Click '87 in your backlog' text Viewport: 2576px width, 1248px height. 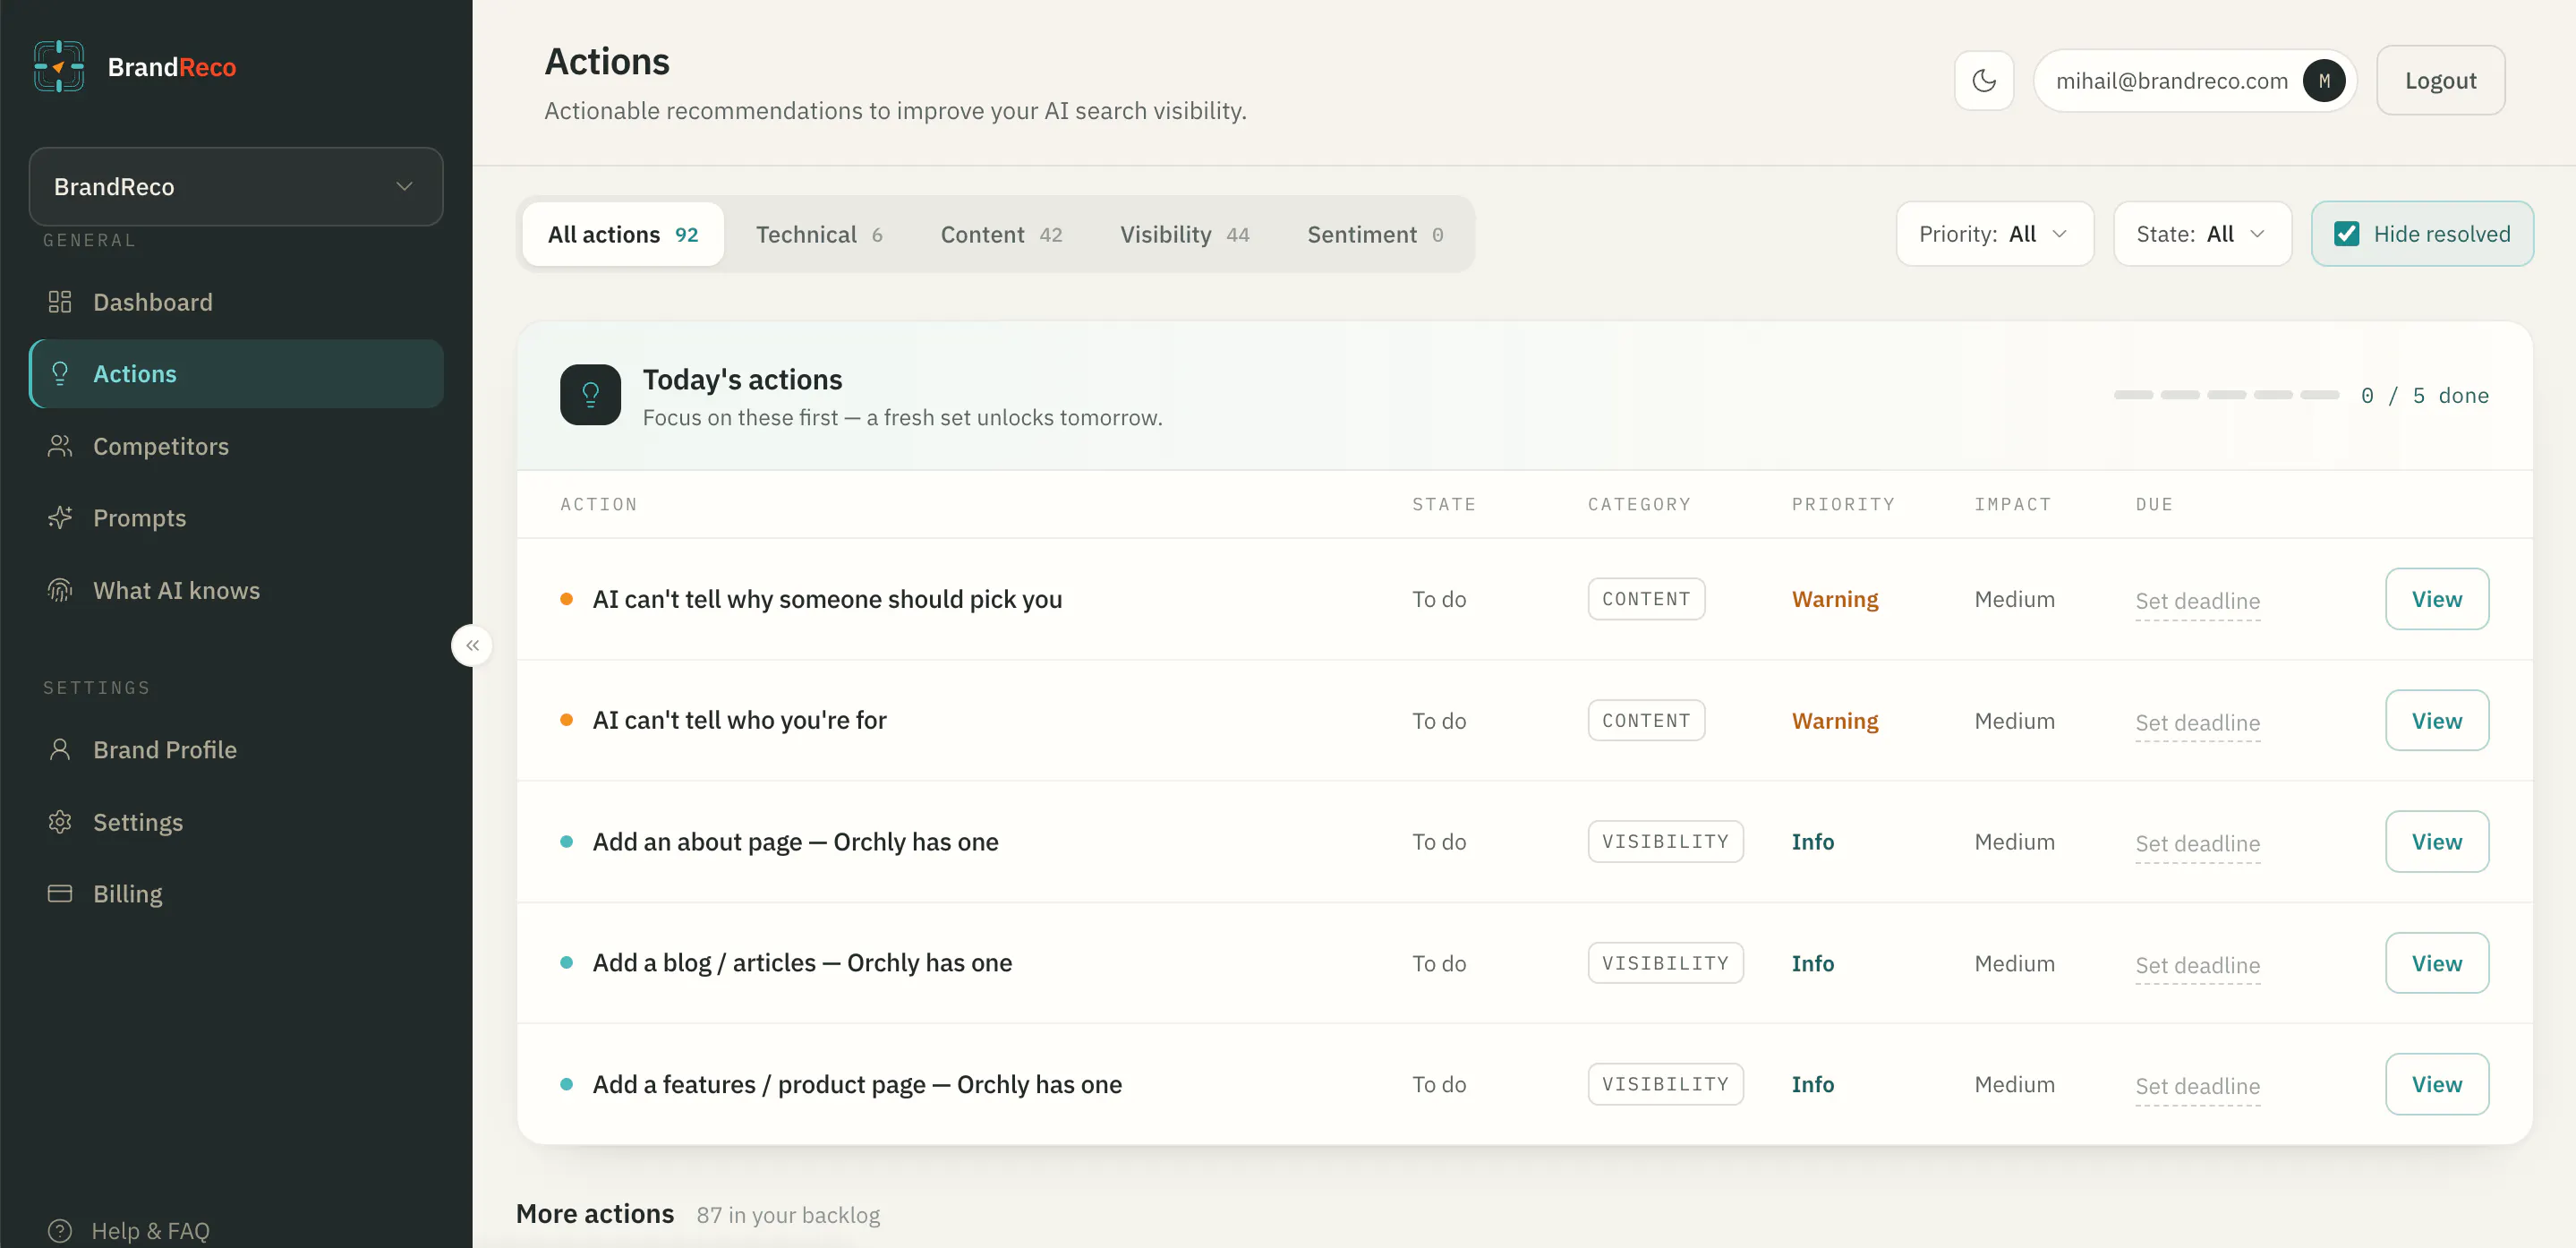click(x=788, y=1215)
